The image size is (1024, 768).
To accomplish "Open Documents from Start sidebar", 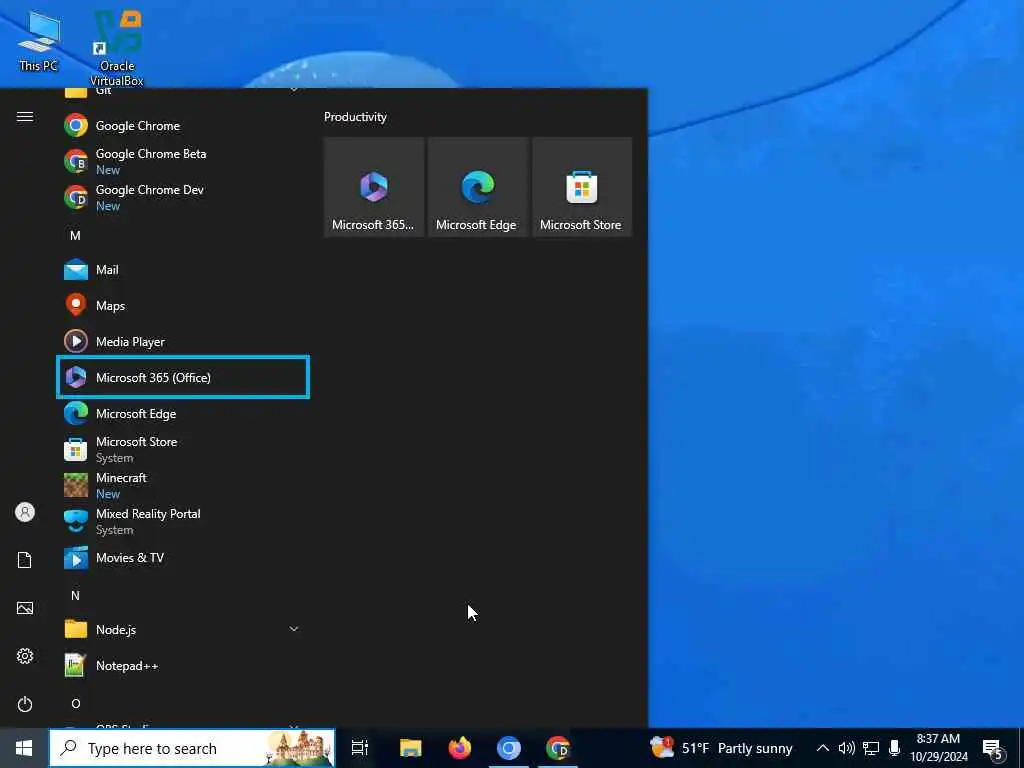I will click(25, 560).
